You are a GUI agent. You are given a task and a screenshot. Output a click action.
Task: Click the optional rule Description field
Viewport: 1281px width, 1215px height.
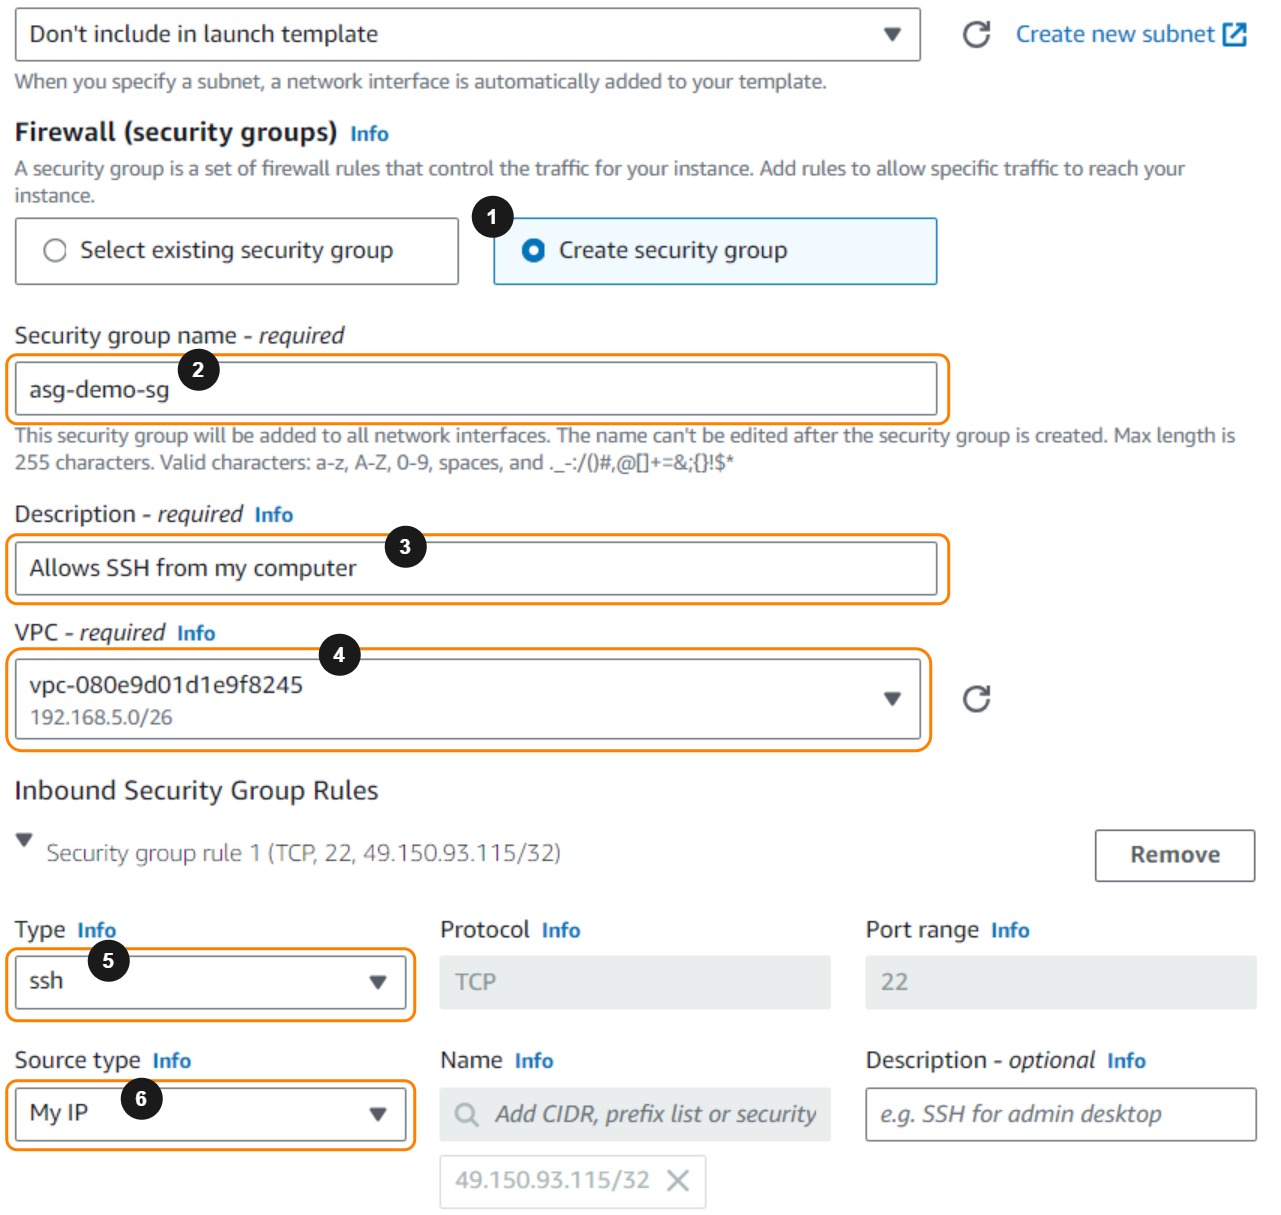click(1060, 1114)
